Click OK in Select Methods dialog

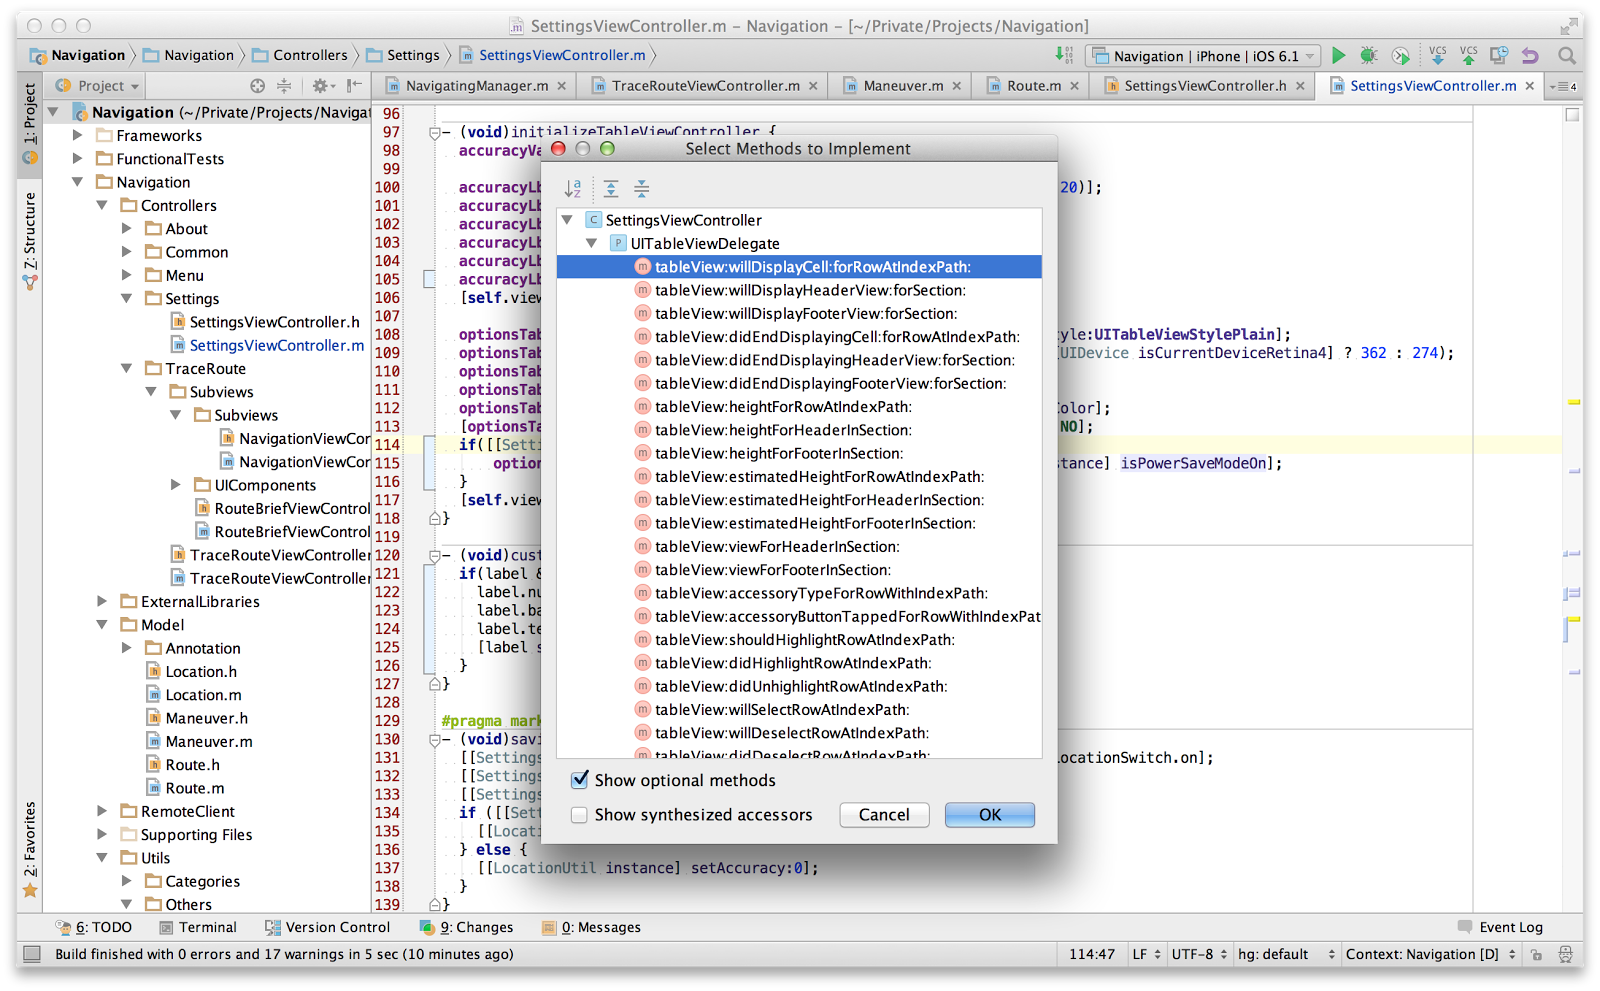point(990,815)
